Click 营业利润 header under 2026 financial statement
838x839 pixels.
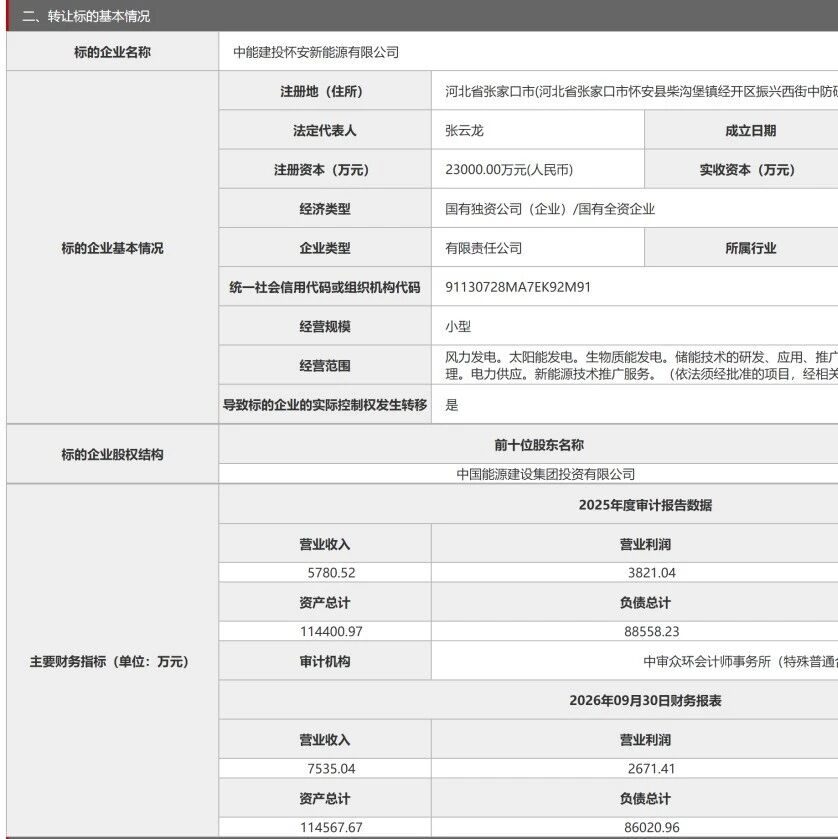coord(645,740)
